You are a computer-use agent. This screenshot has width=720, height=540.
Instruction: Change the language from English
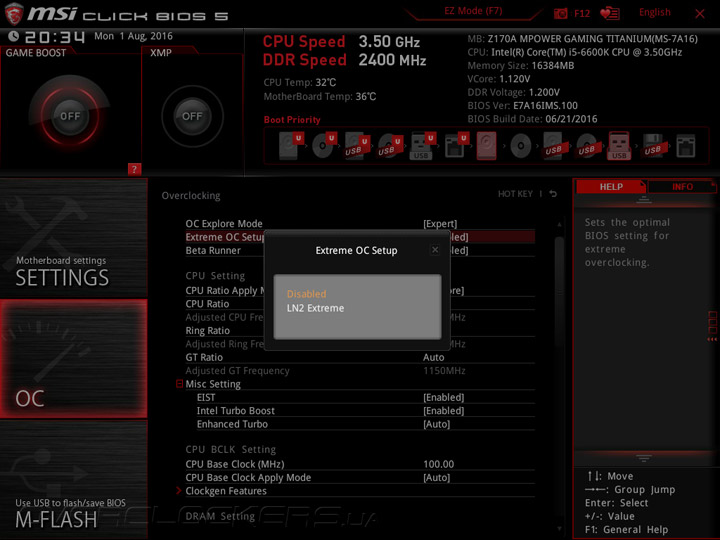click(655, 12)
